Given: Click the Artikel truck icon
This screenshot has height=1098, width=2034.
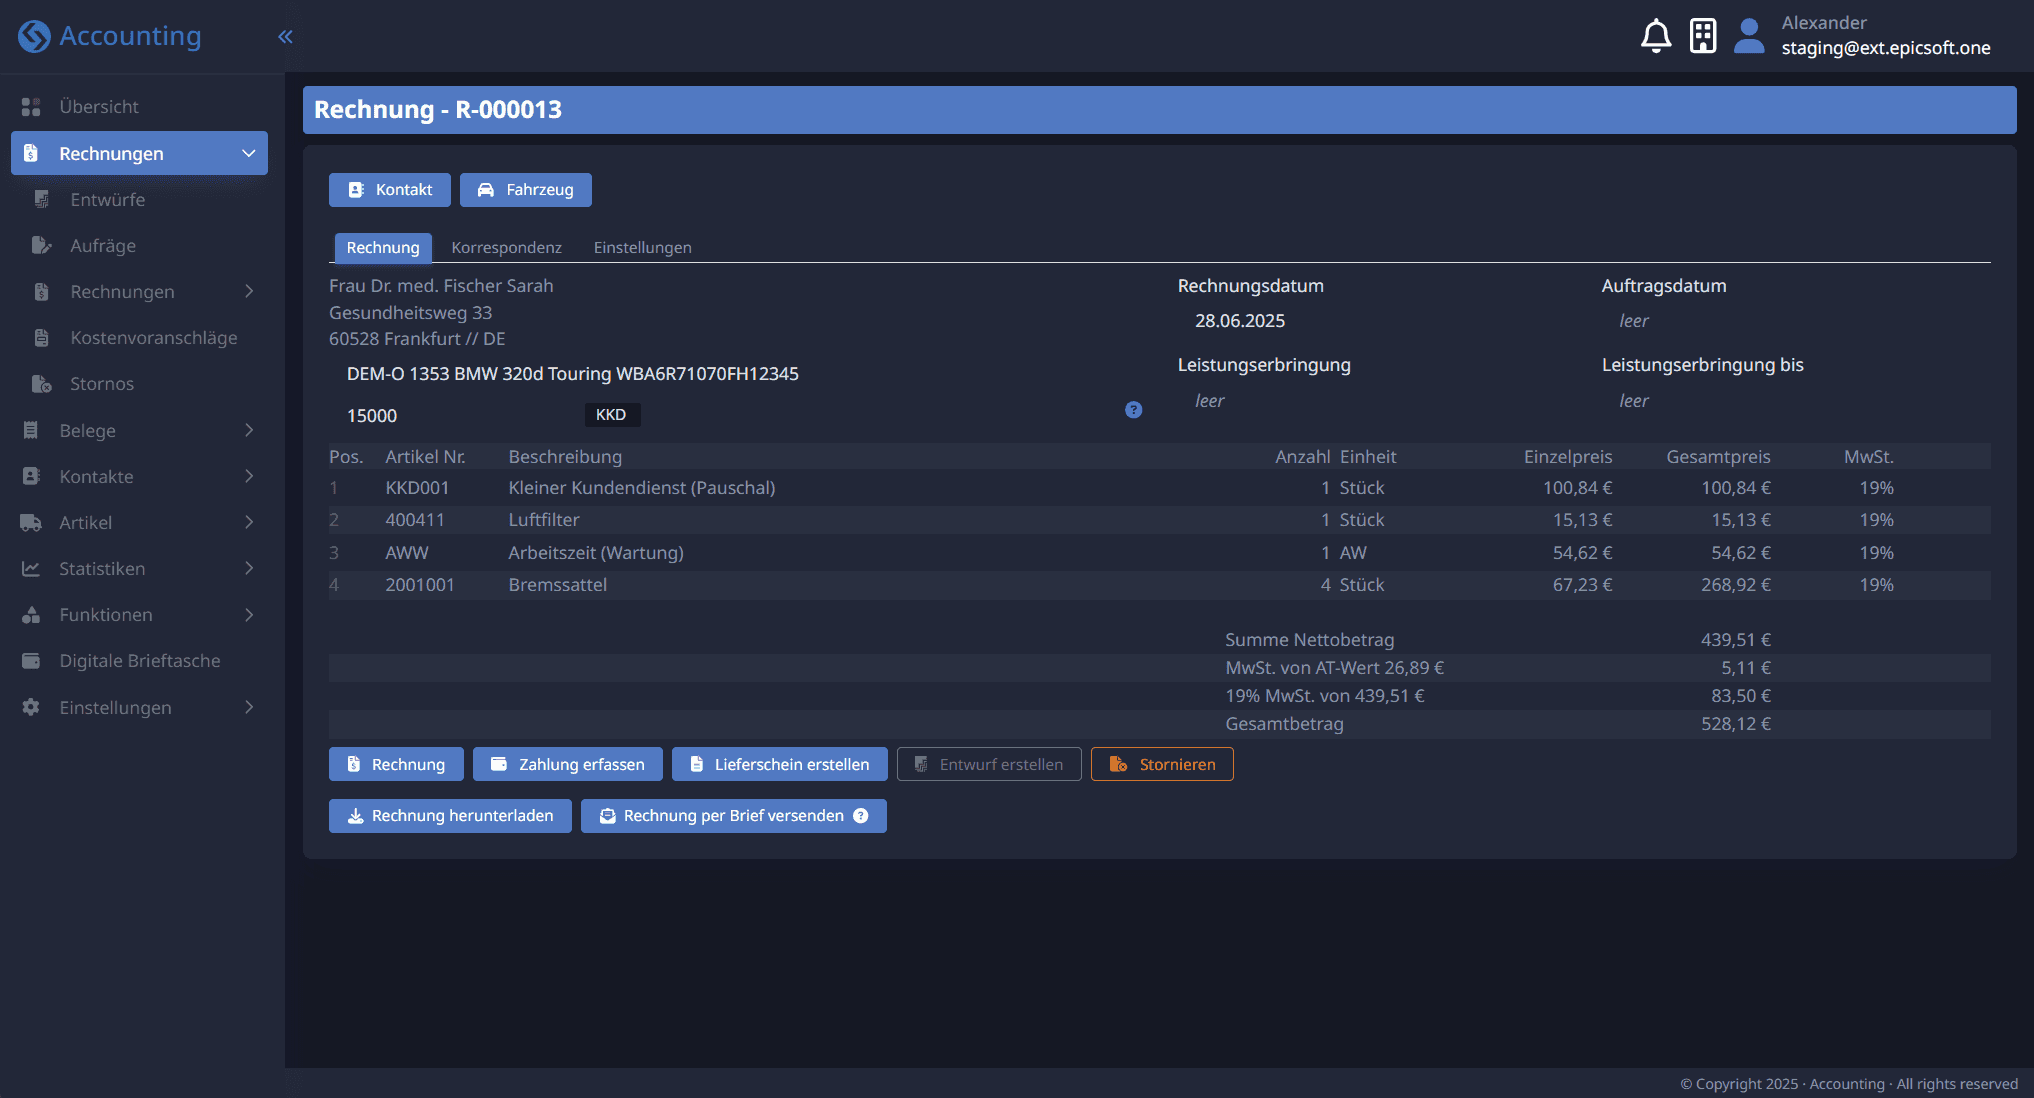Looking at the screenshot, I should coord(31,523).
